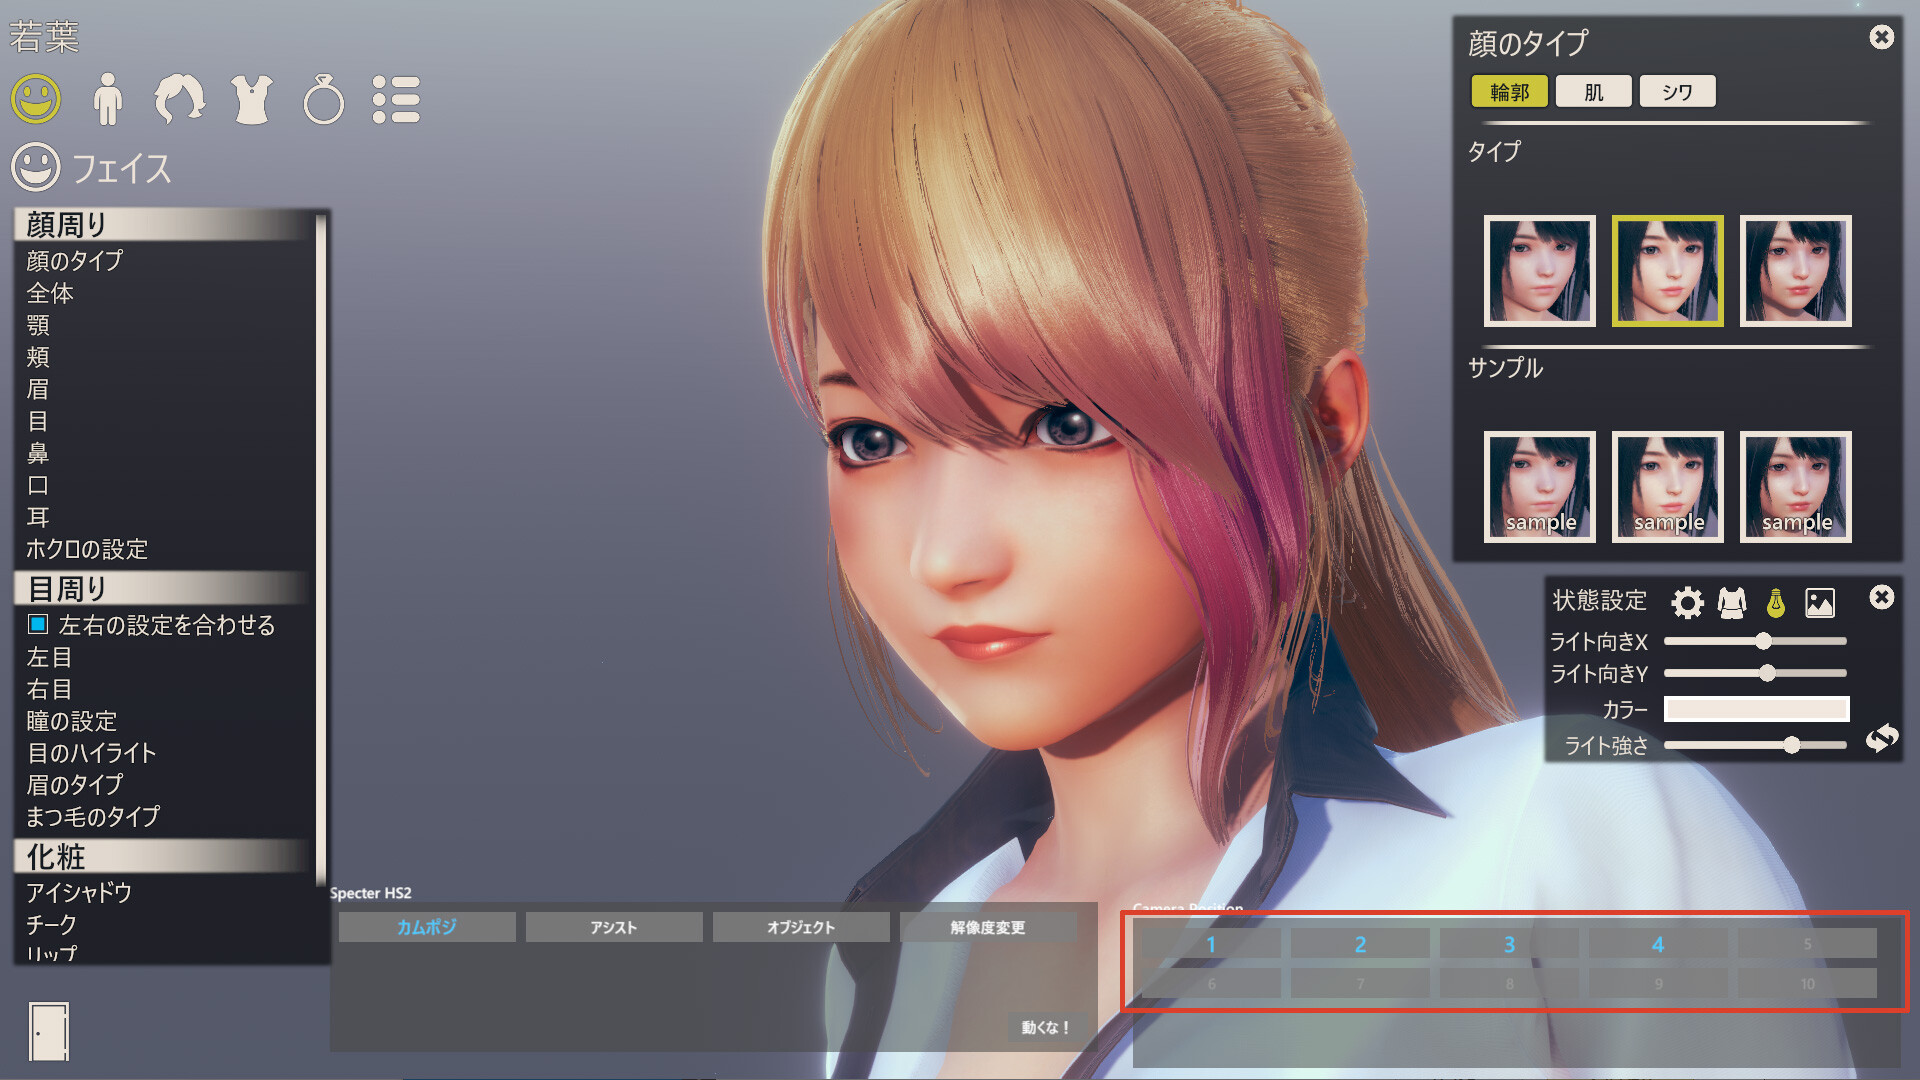This screenshot has width=1920, height=1080.
Task: Open the Body category figure icon
Action: (107, 99)
